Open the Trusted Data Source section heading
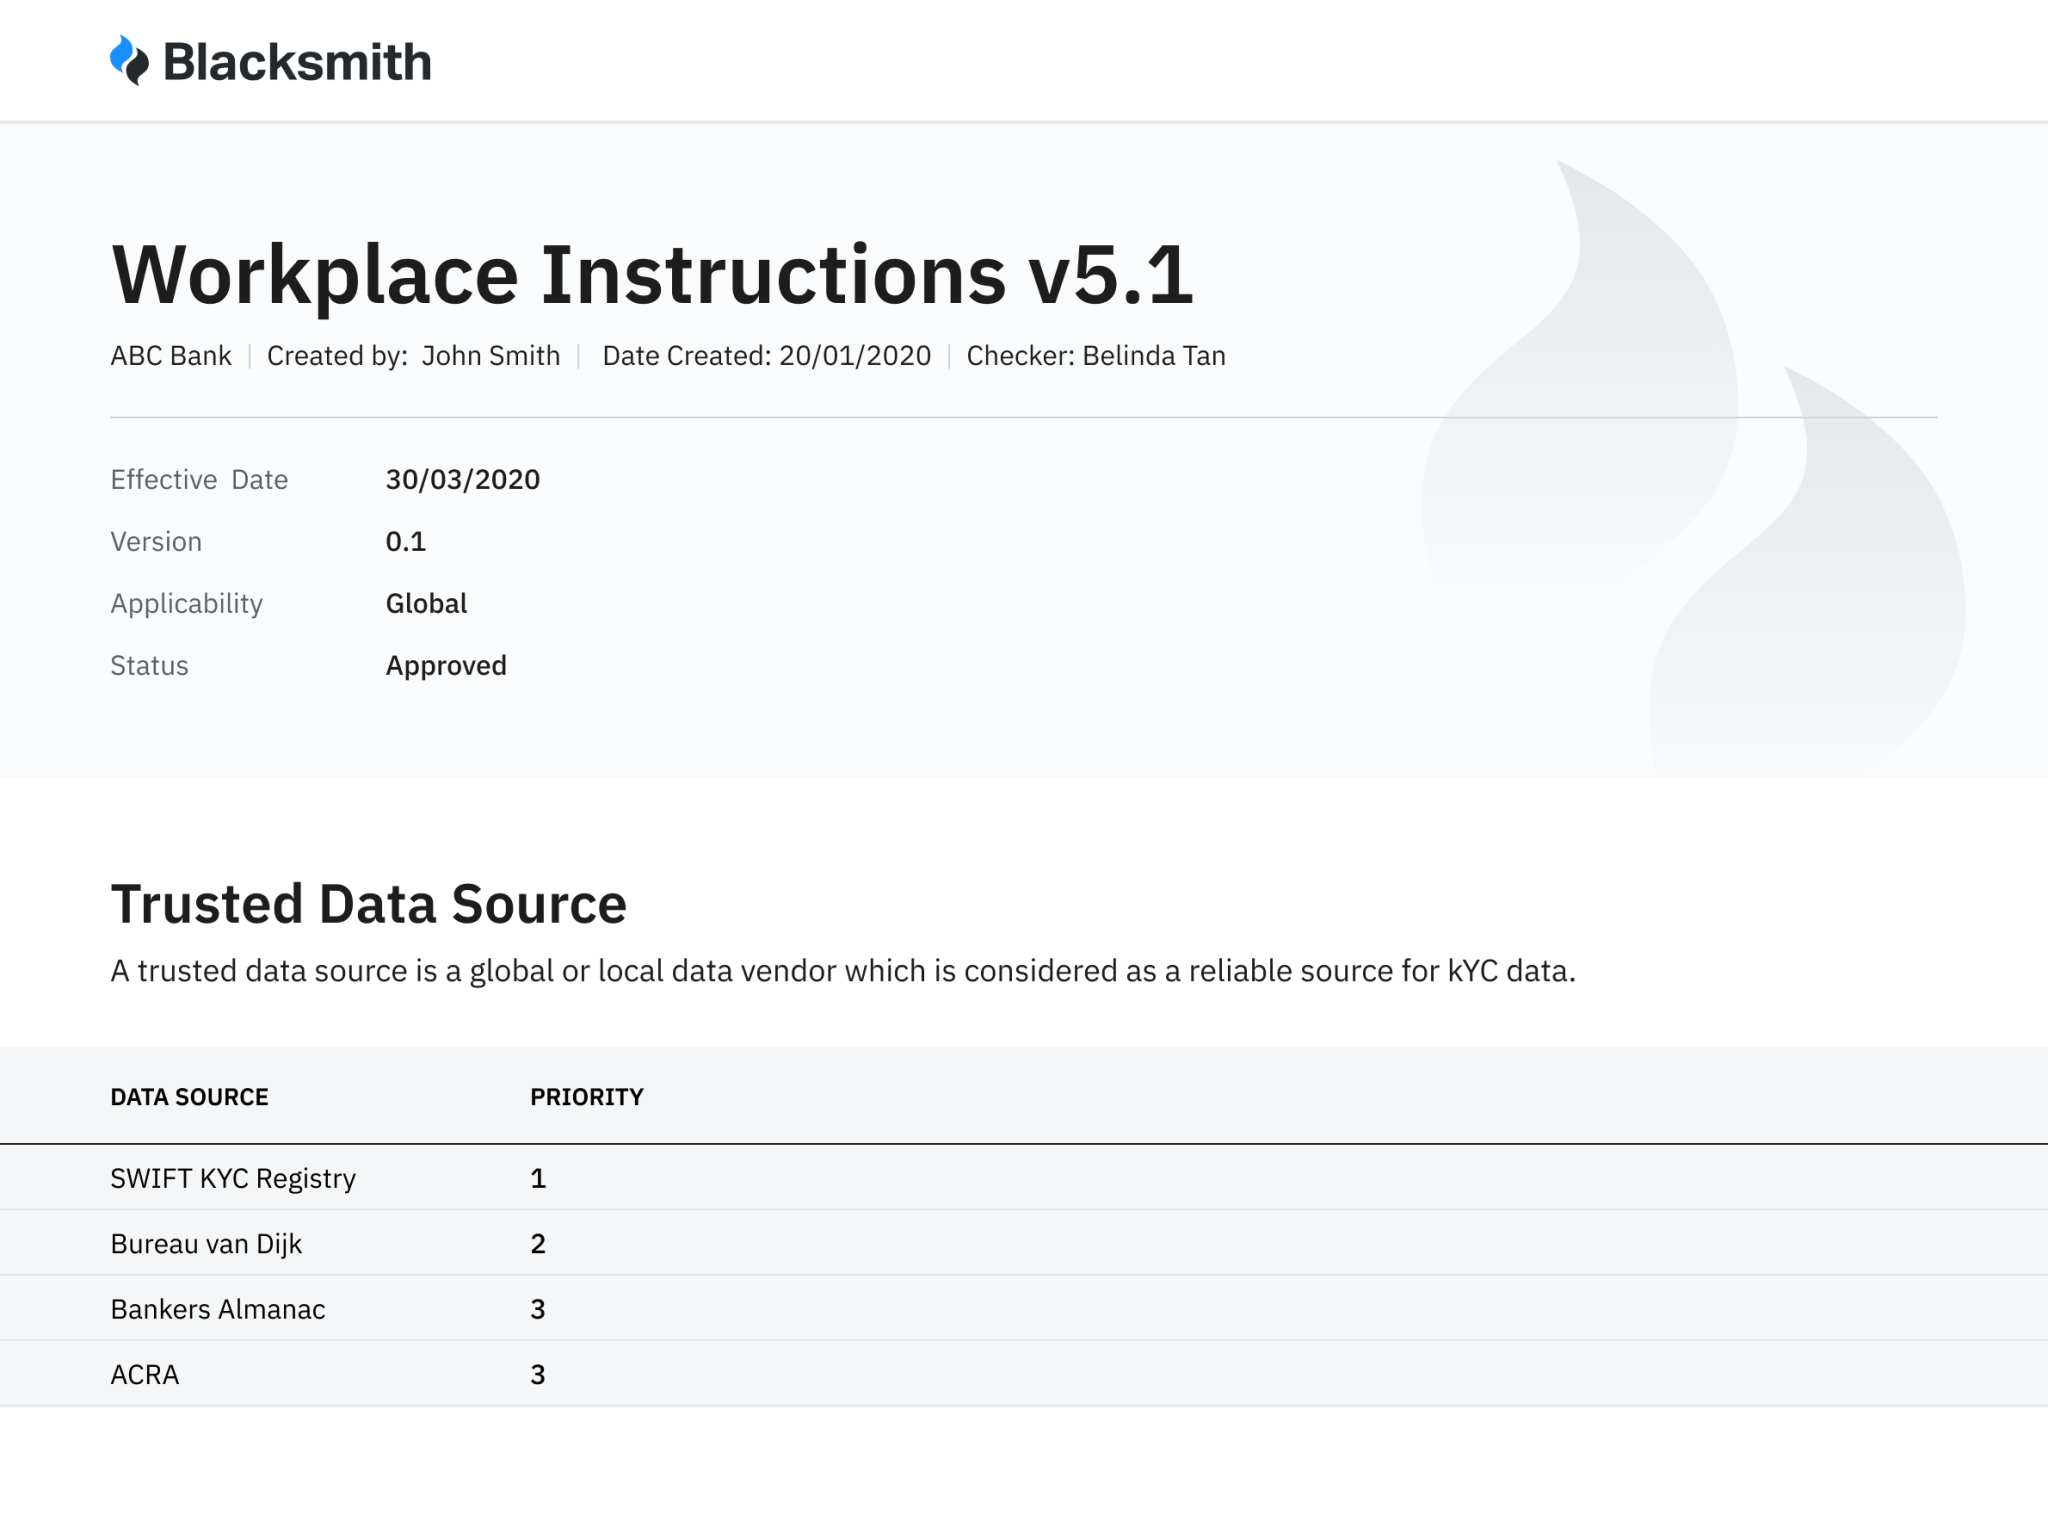The image size is (2048, 1539). (x=368, y=903)
